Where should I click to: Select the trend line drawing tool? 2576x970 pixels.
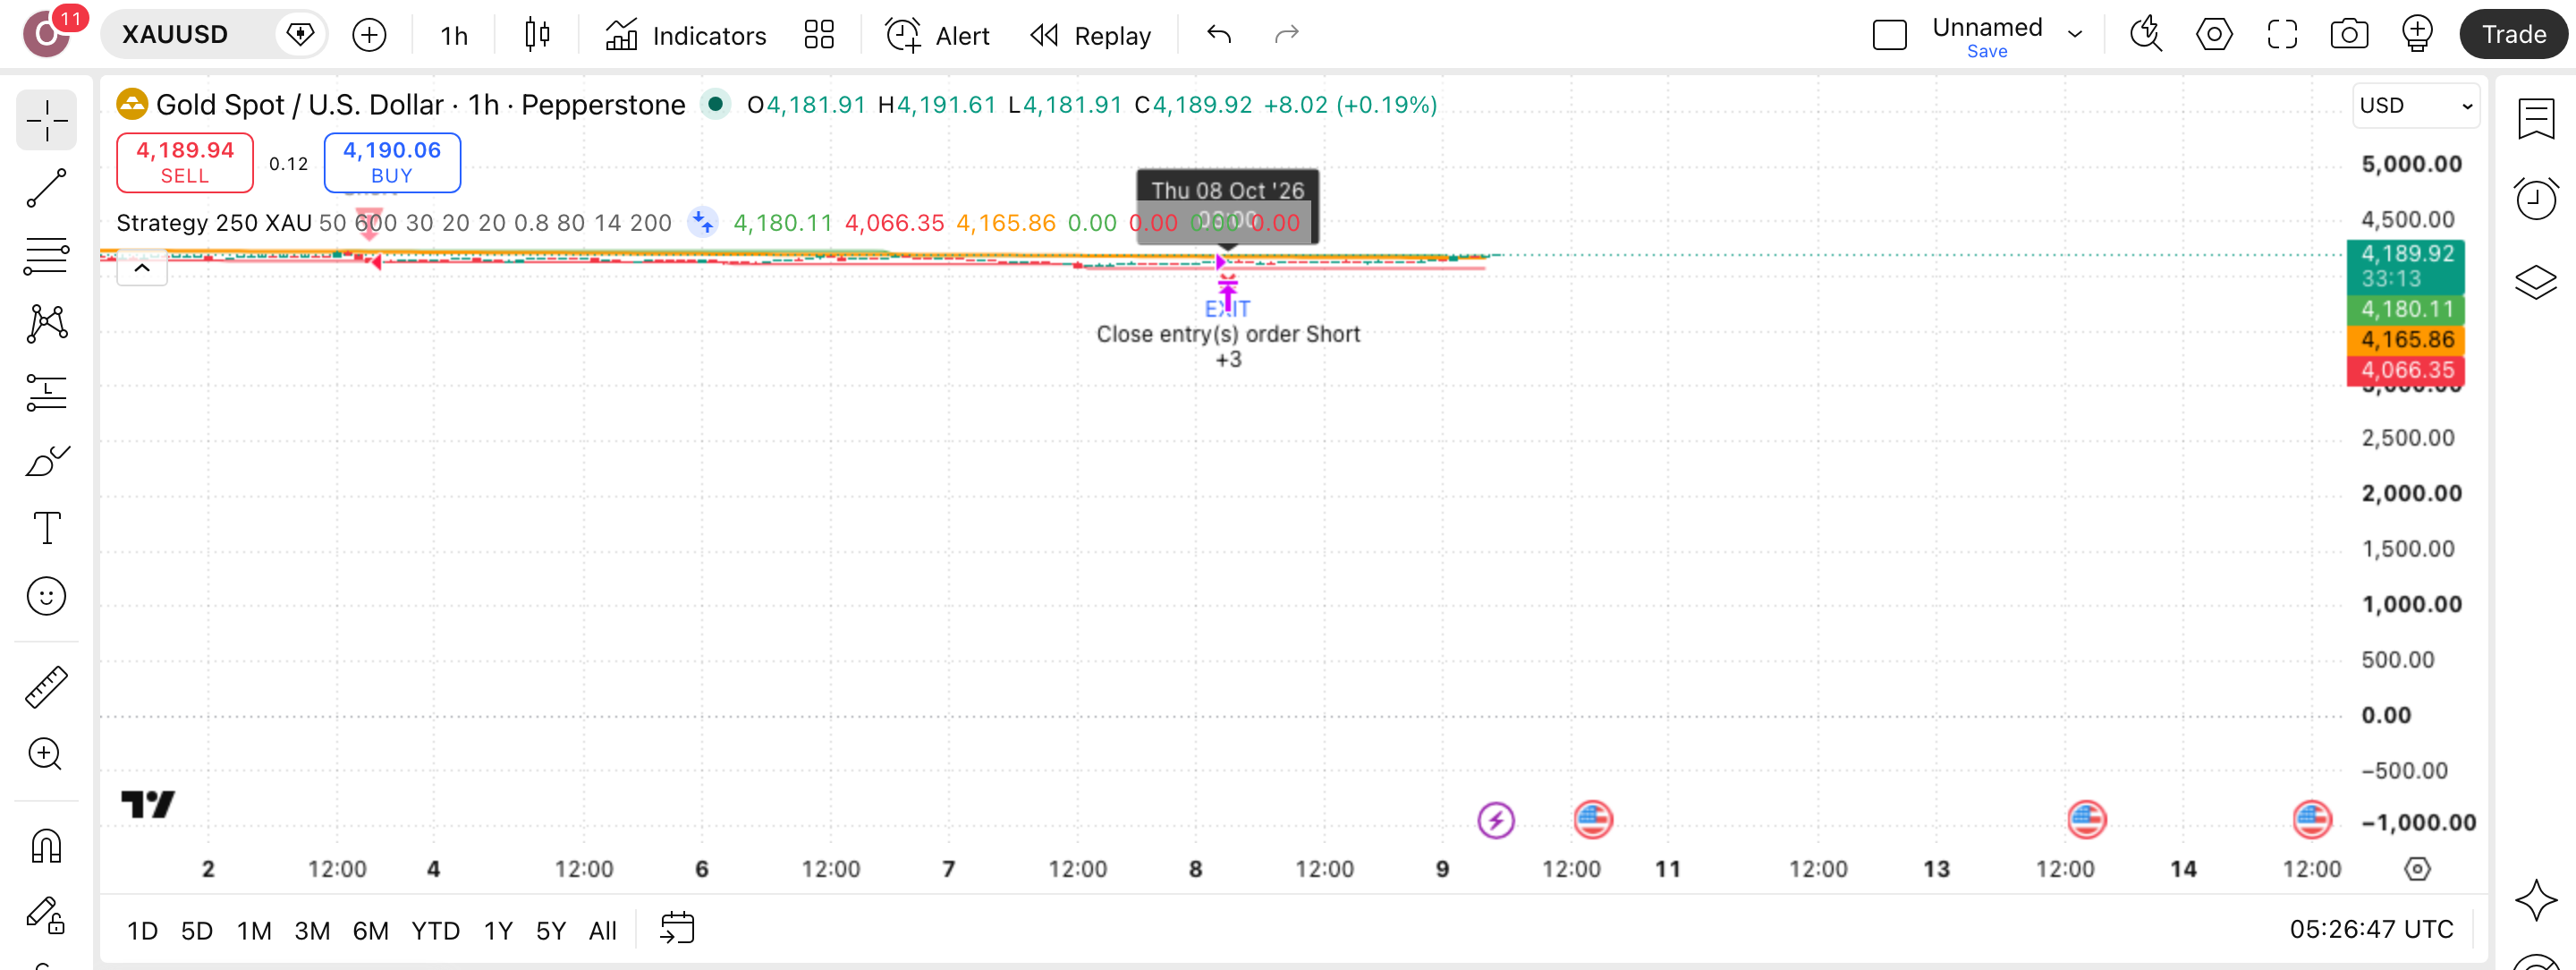pos(46,188)
